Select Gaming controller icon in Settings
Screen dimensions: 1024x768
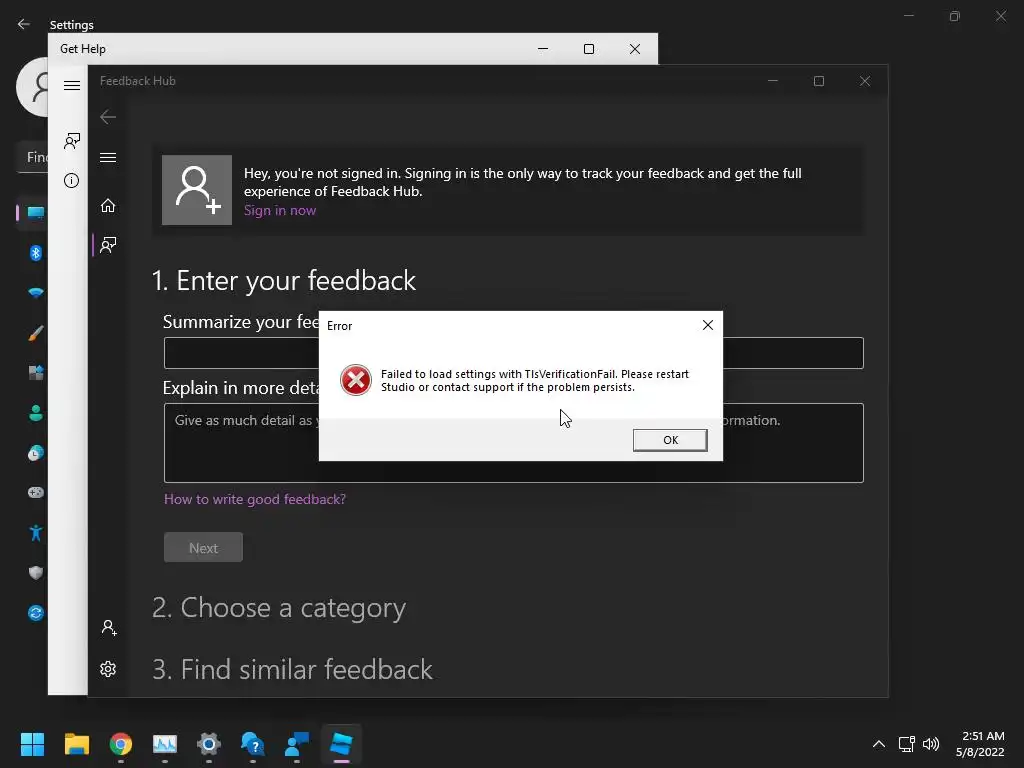(x=35, y=492)
